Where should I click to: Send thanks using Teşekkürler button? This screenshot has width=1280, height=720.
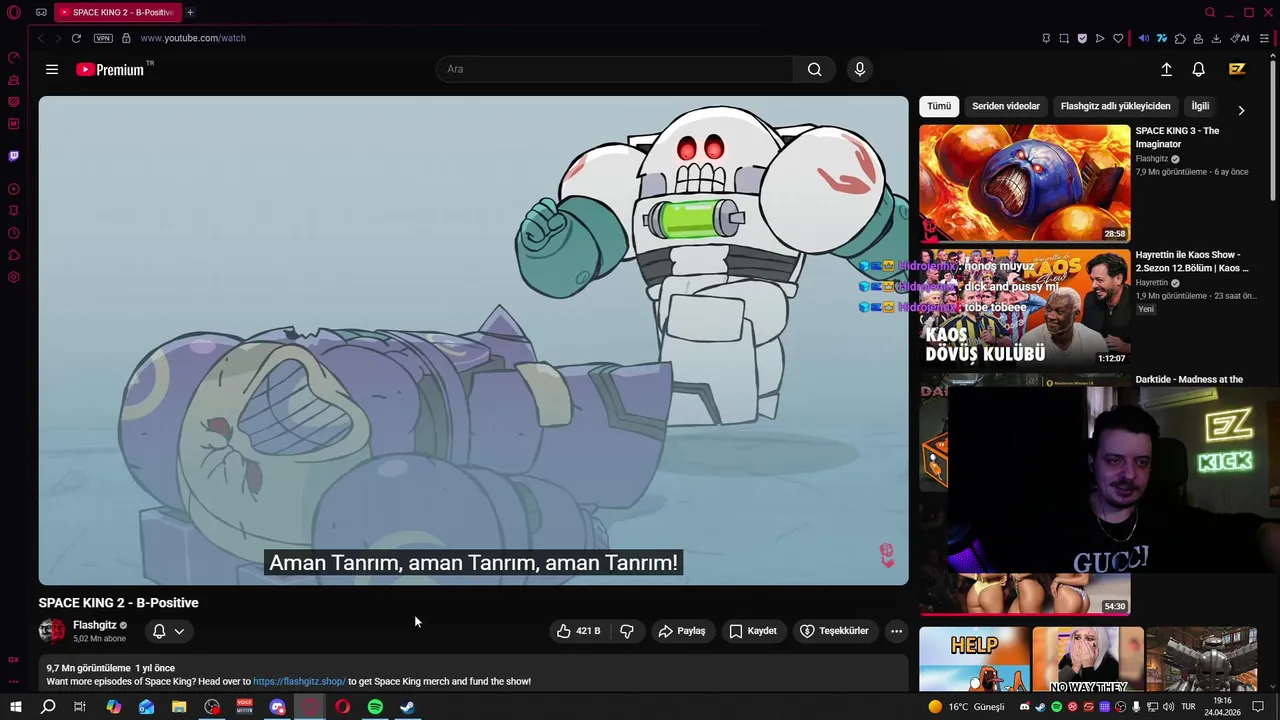[834, 631]
